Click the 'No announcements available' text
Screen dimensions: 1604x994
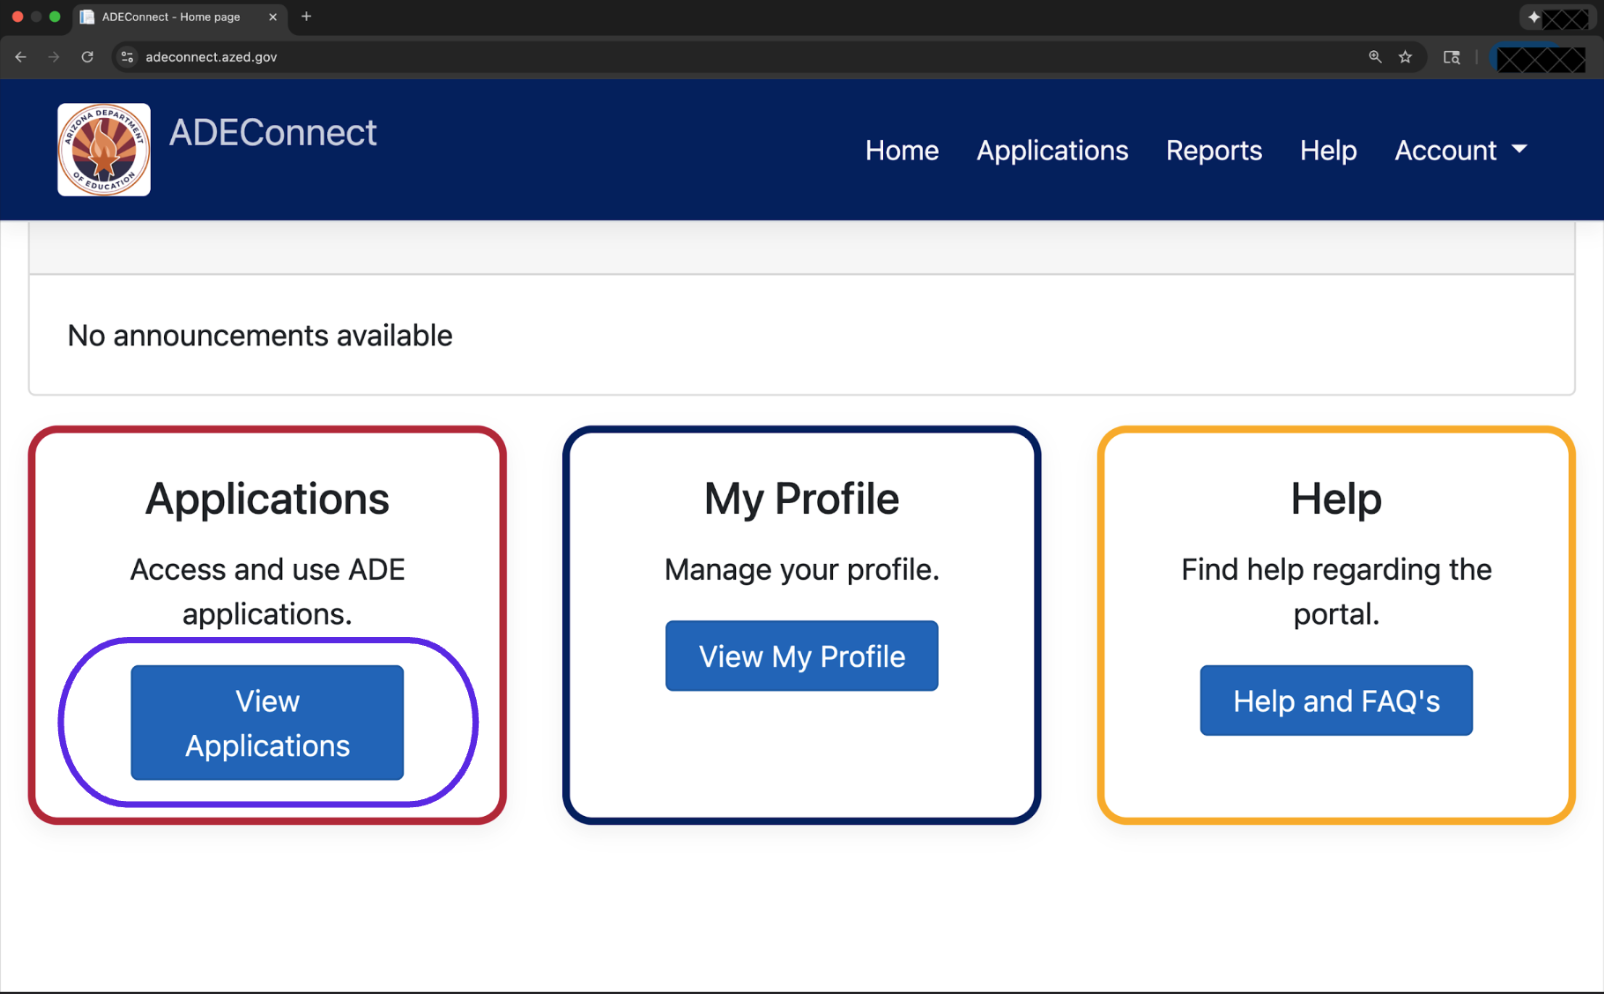[x=260, y=336]
